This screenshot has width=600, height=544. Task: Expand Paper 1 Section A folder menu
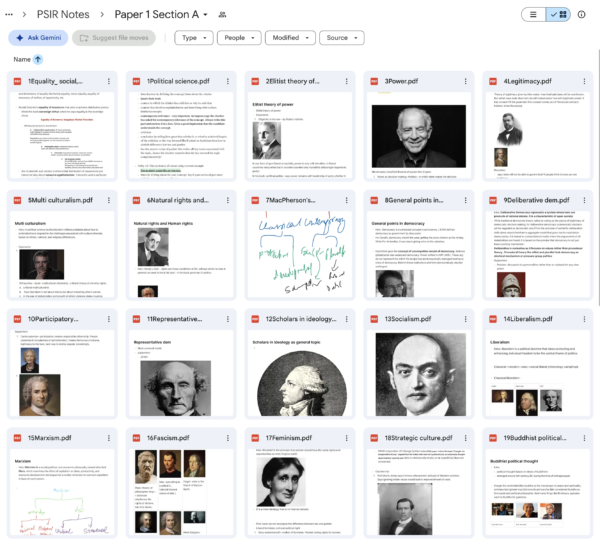coord(205,15)
